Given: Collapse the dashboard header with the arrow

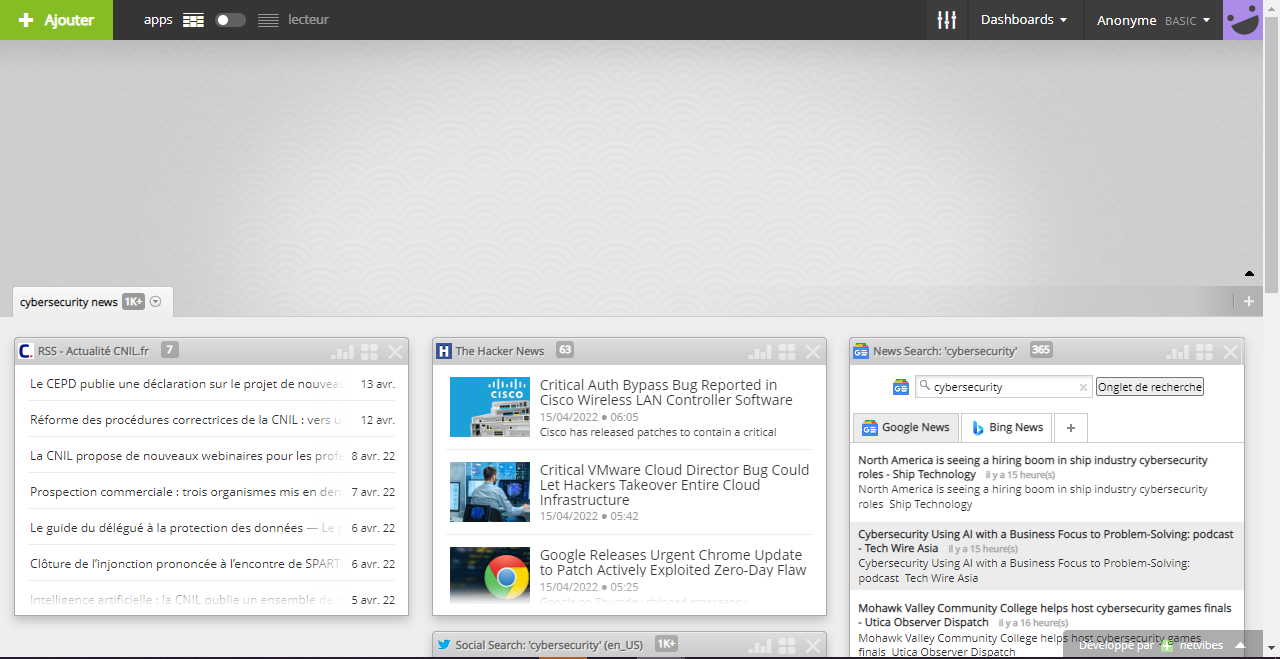Looking at the screenshot, I should pos(1249,273).
